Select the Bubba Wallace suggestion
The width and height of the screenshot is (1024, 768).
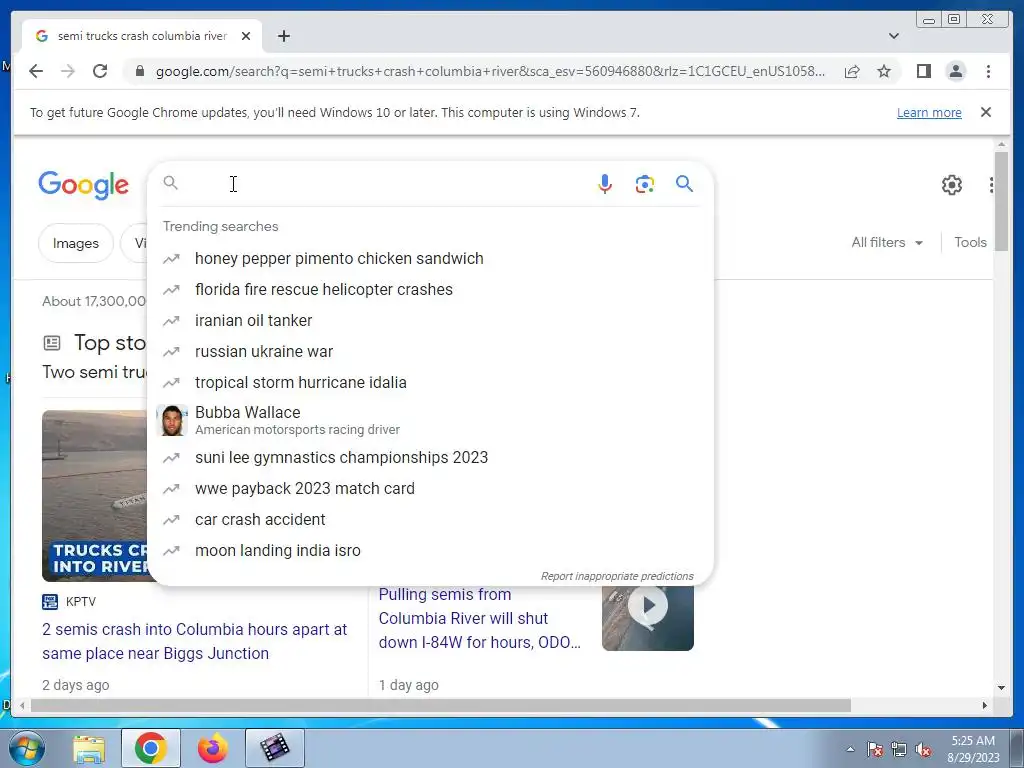pyautogui.click(x=431, y=420)
